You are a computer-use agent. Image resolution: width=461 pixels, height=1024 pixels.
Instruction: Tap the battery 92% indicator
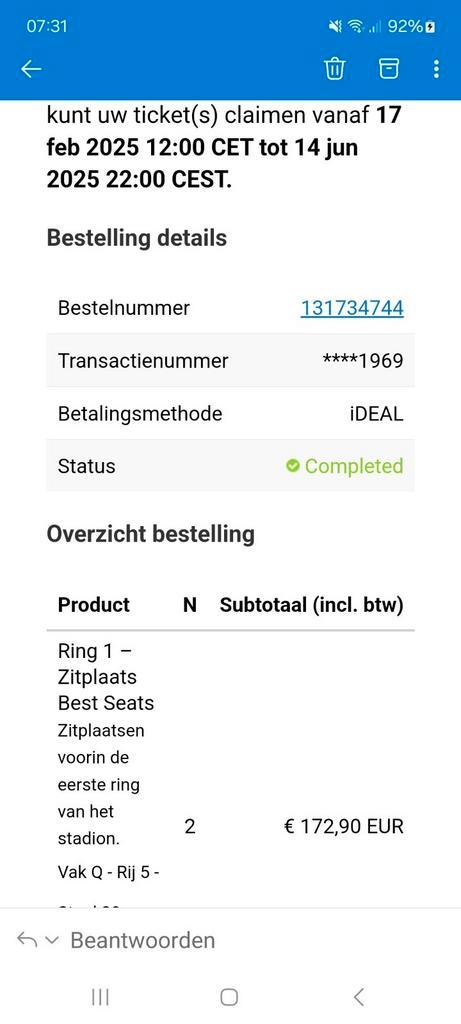click(412, 27)
